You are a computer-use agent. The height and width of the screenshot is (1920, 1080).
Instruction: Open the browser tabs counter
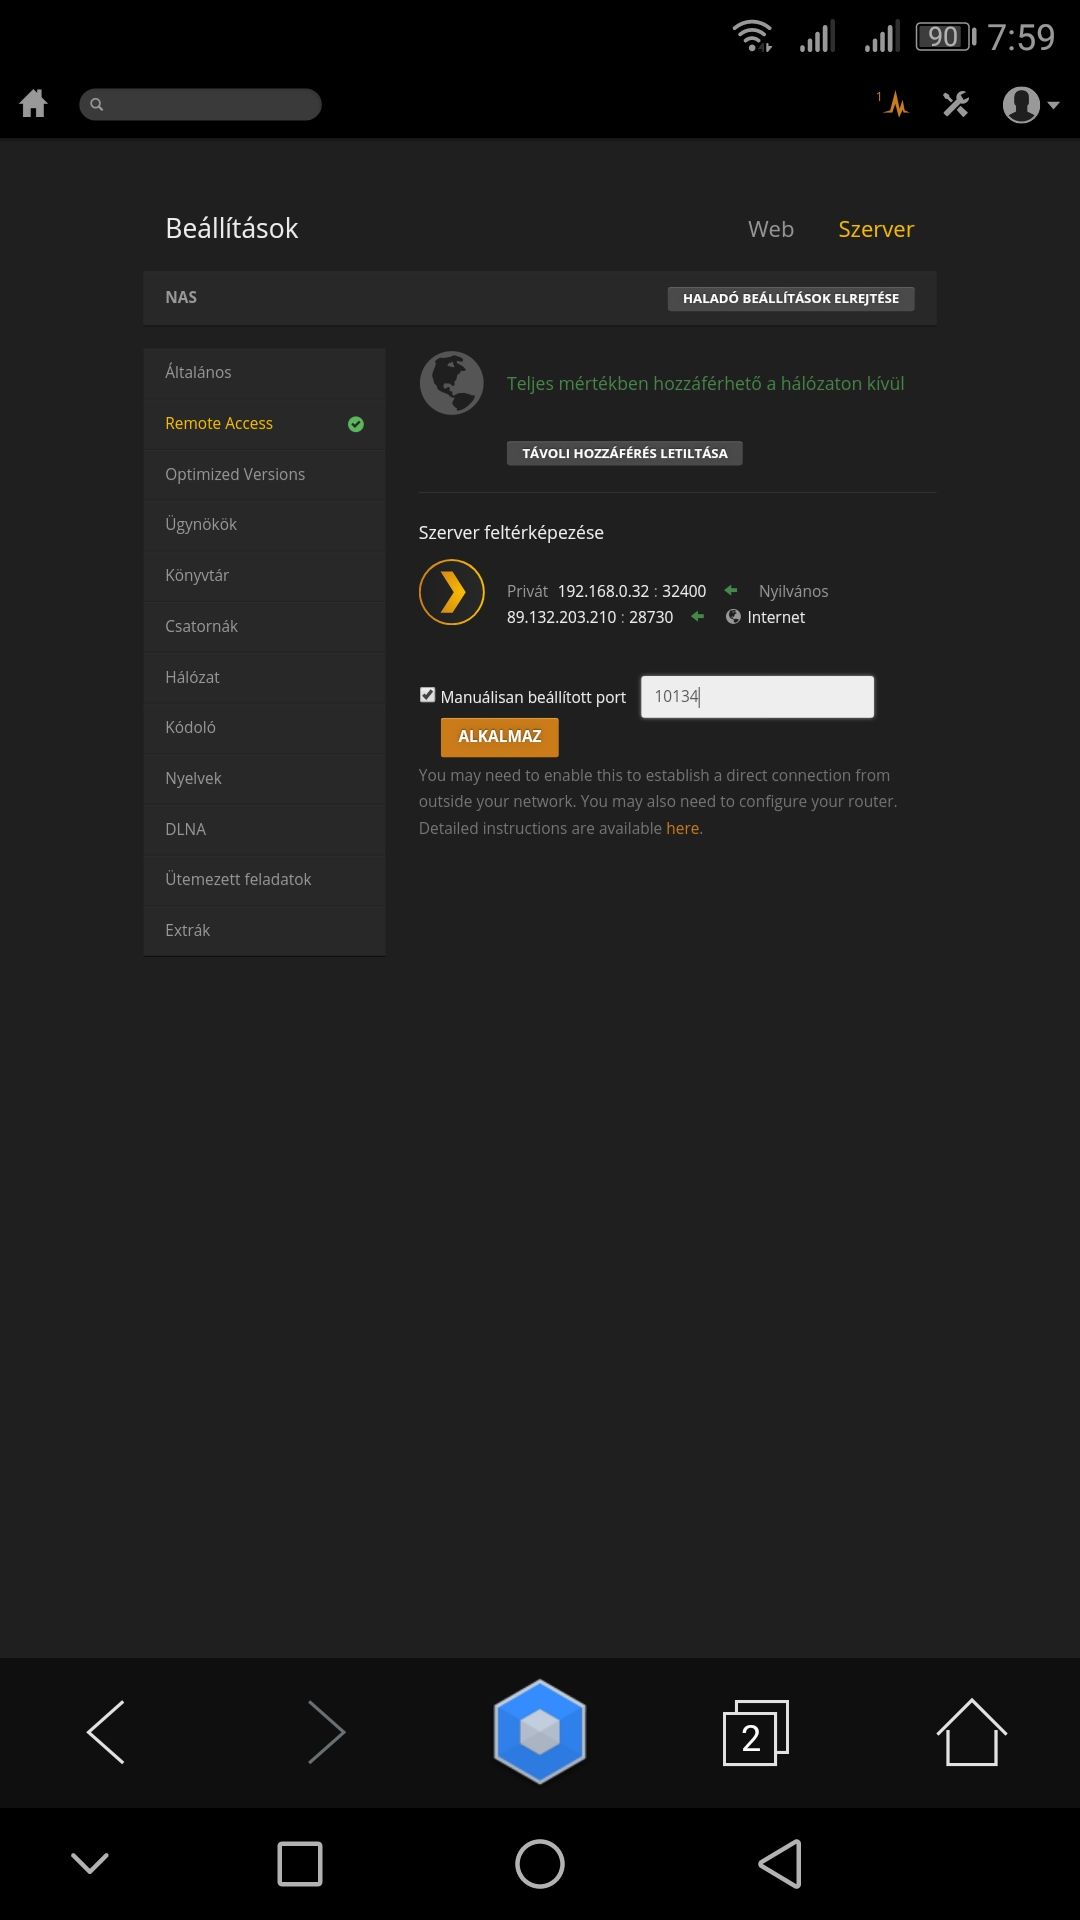[x=755, y=1733]
